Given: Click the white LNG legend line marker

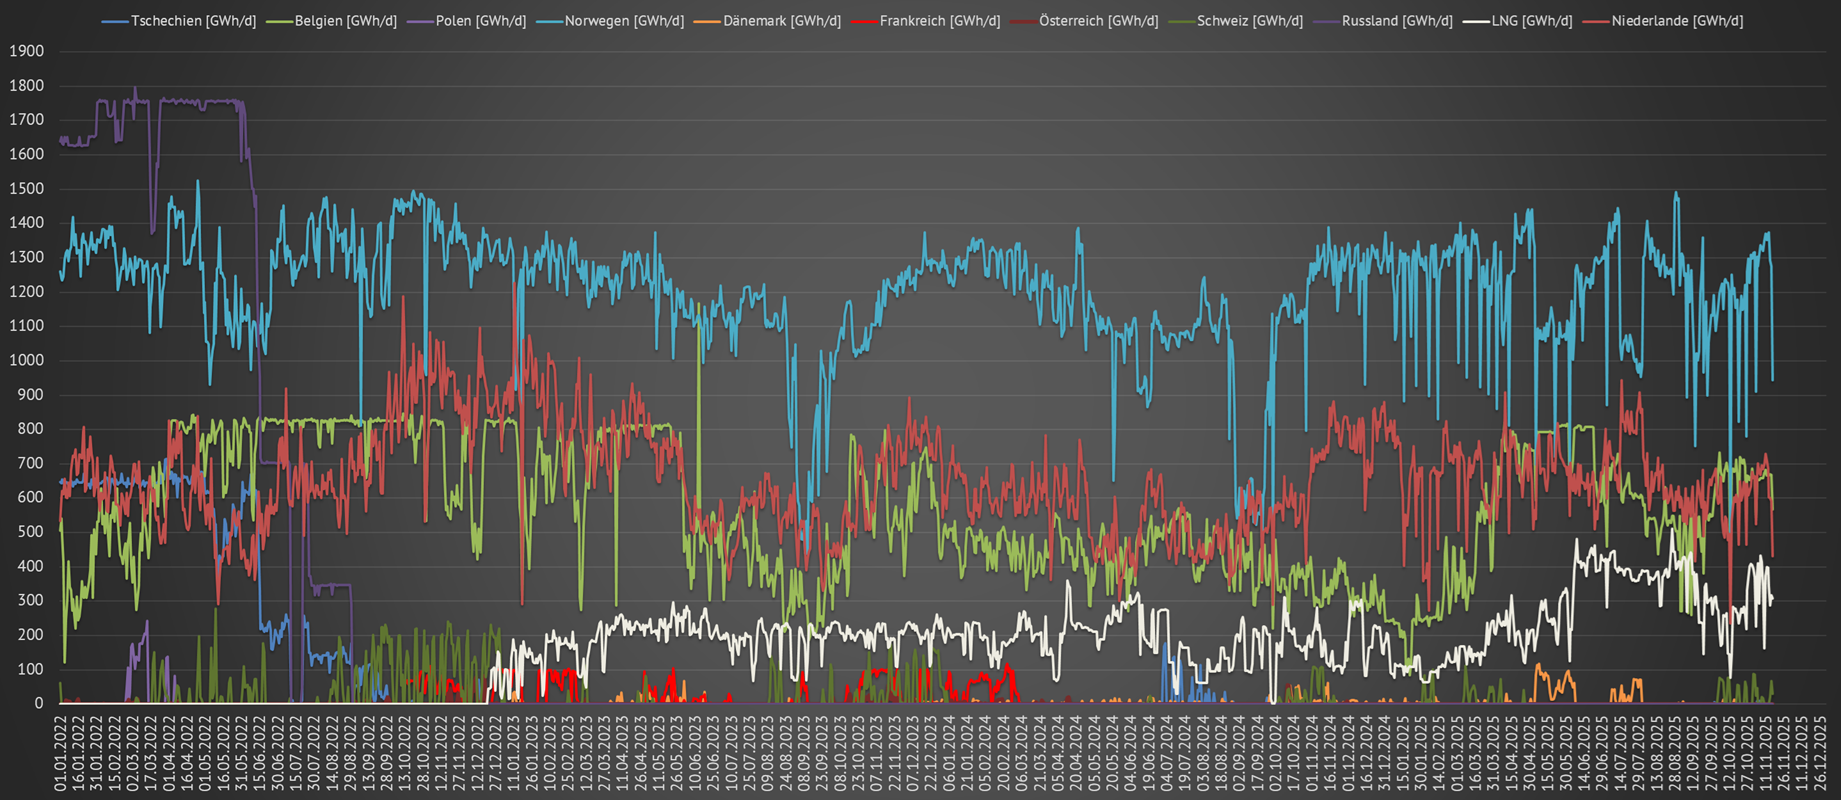Looking at the screenshot, I should [x=1476, y=21].
